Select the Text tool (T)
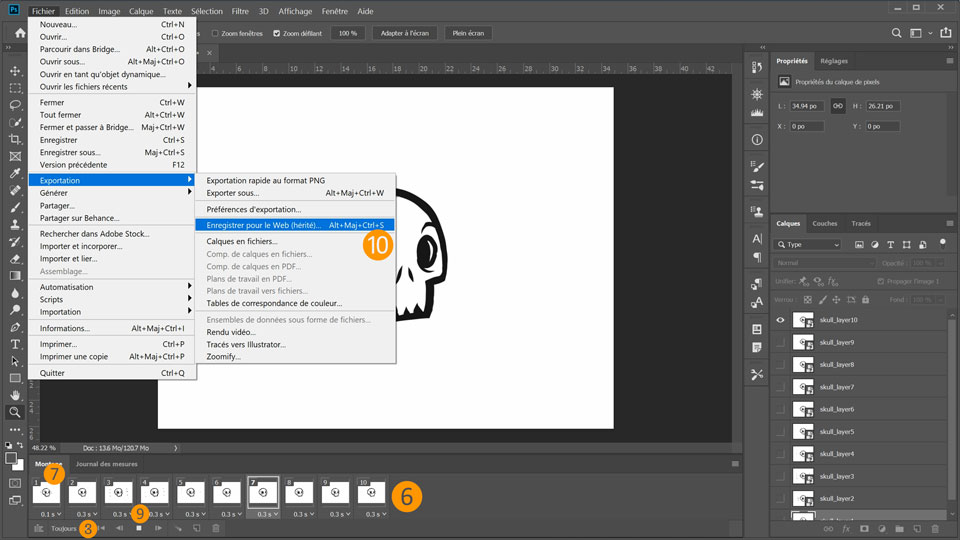960x540 pixels. [15, 344]
